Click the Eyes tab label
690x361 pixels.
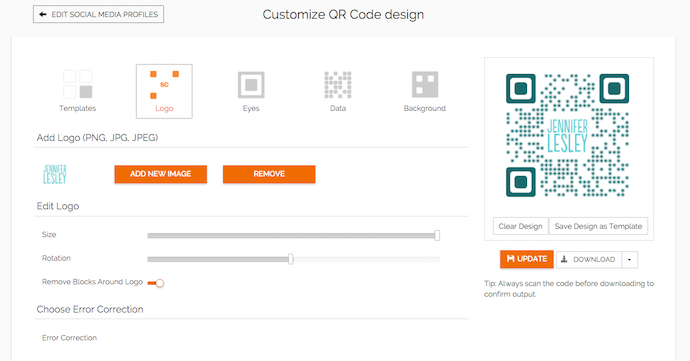coord(251,108)
